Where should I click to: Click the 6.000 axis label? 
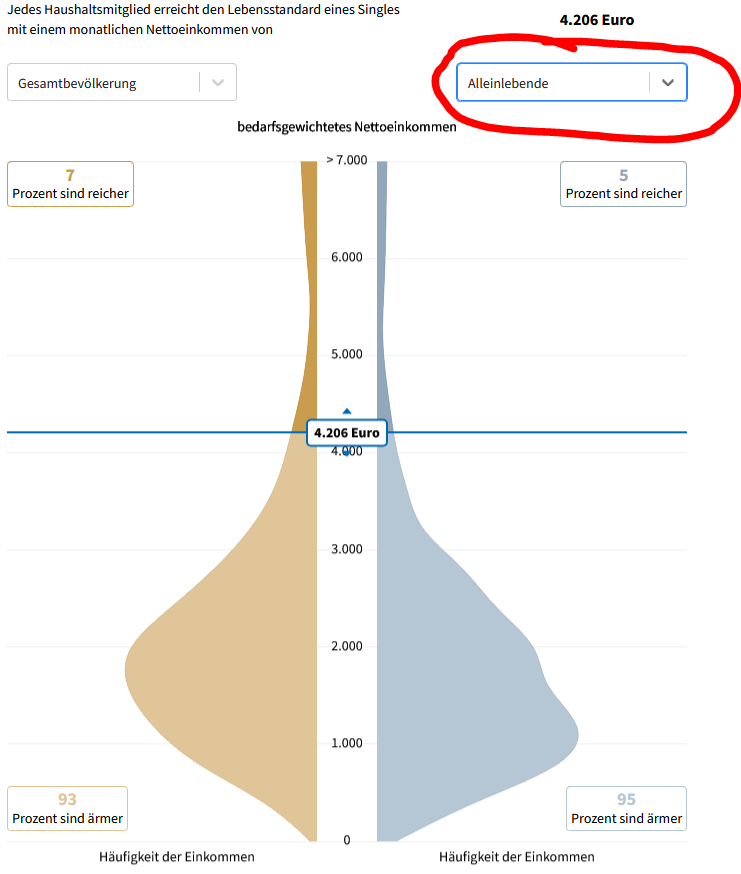coord(347,258)
